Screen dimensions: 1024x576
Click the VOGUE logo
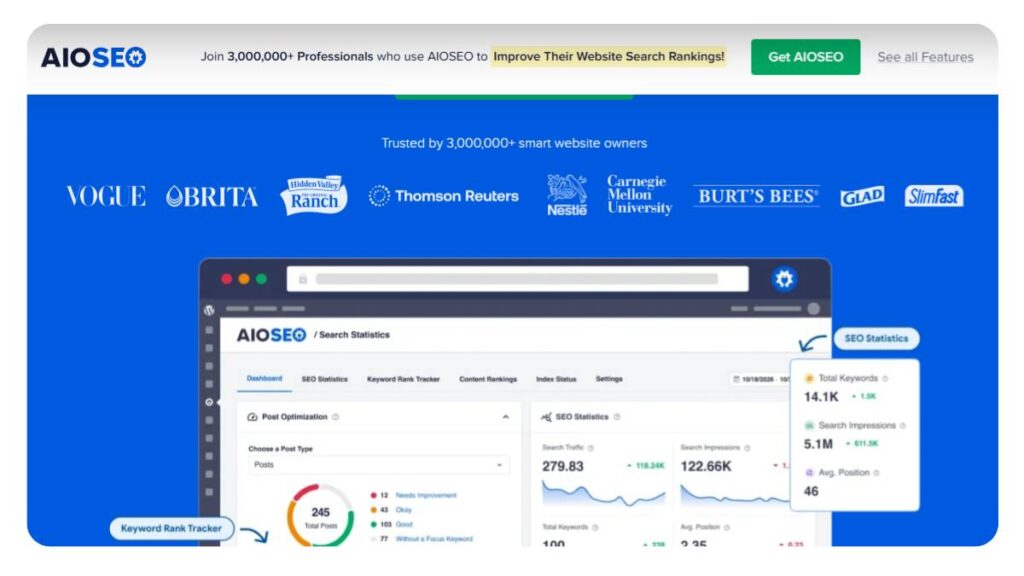tap(106, 196)
